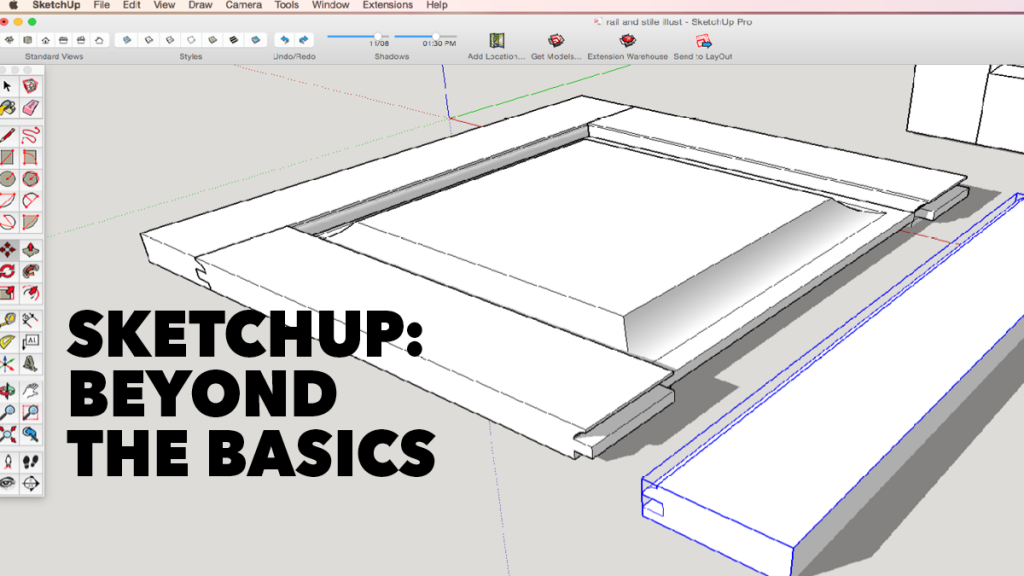
Task: Enable X-Ray style in Styles
Action: point(127,40)
